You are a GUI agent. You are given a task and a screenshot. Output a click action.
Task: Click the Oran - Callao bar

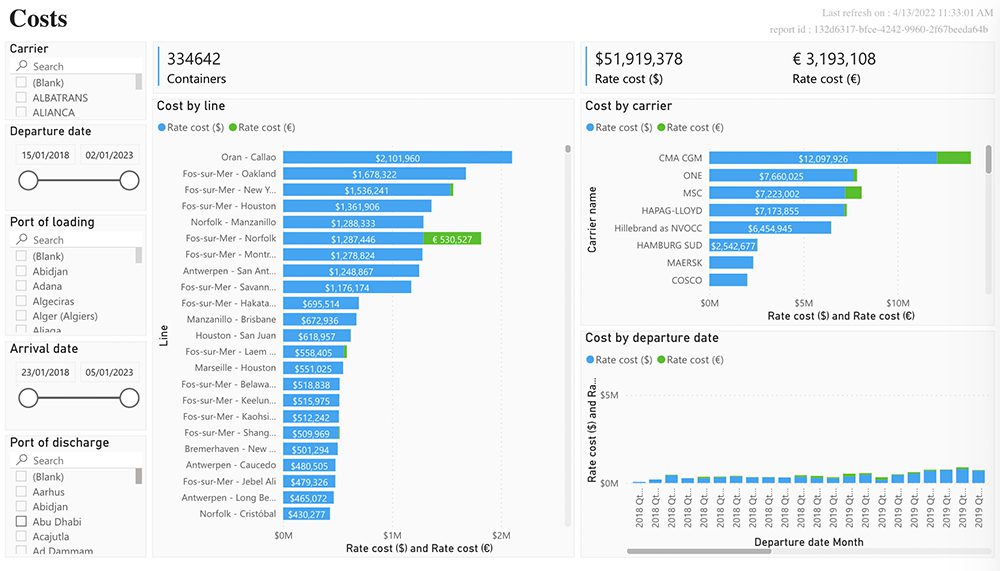(397, 158)
